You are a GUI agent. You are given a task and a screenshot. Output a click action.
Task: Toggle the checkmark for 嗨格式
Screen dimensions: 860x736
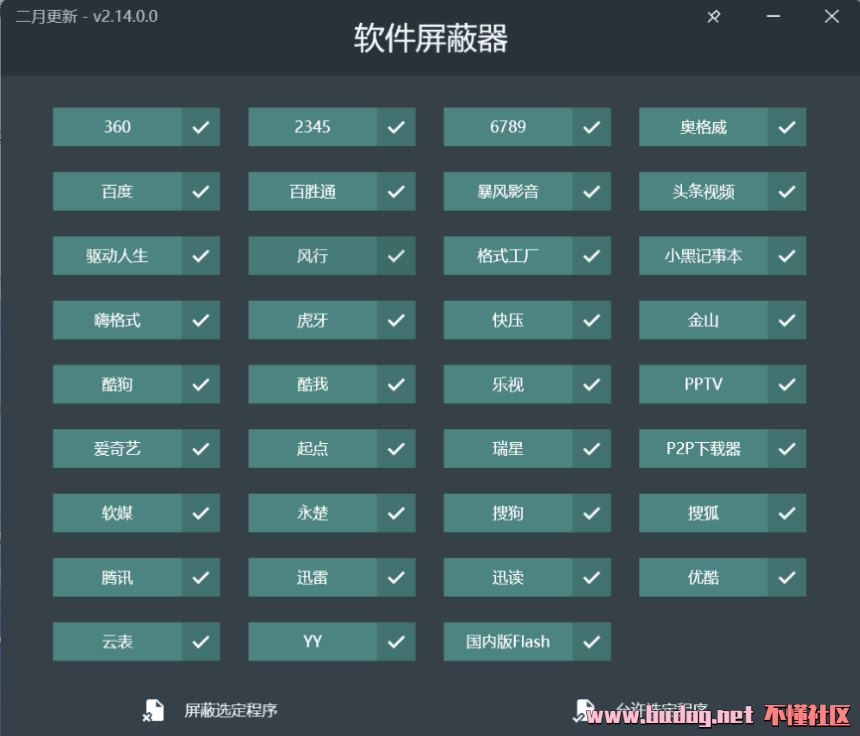point(201,320)
